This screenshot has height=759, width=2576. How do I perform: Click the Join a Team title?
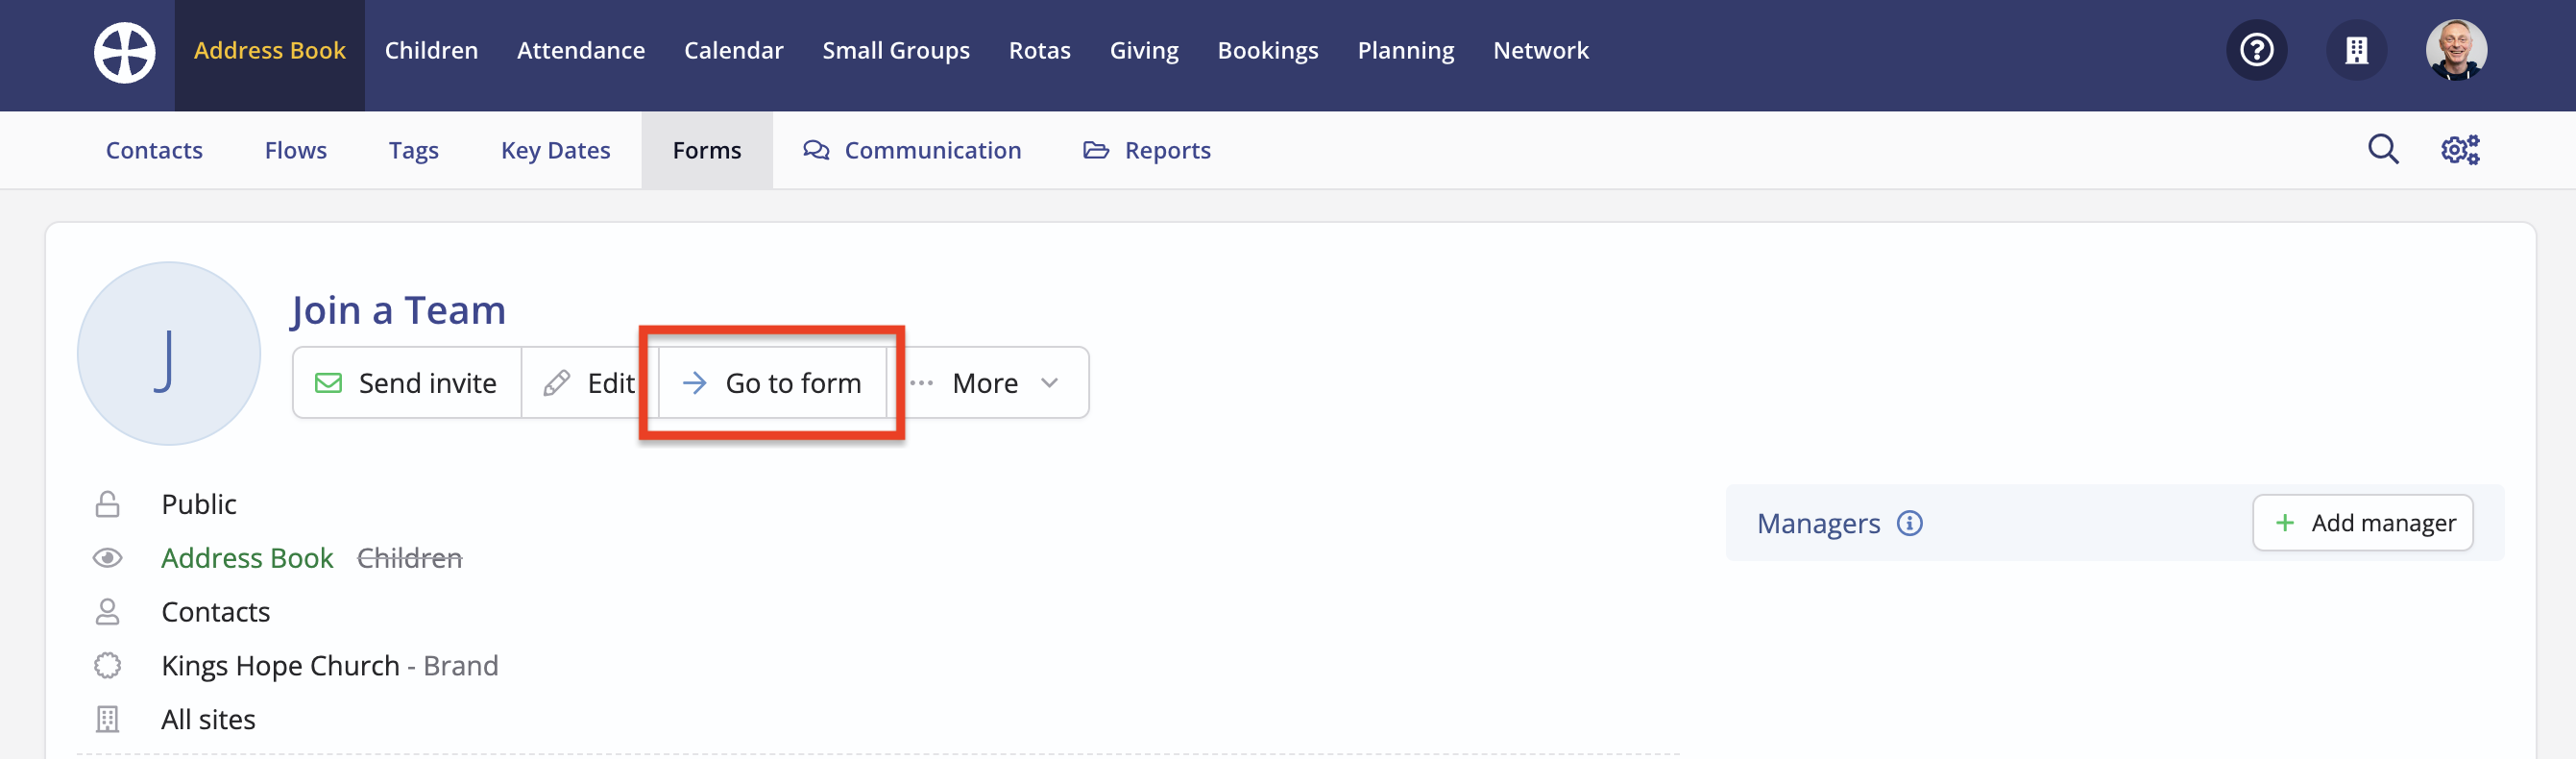398,310
